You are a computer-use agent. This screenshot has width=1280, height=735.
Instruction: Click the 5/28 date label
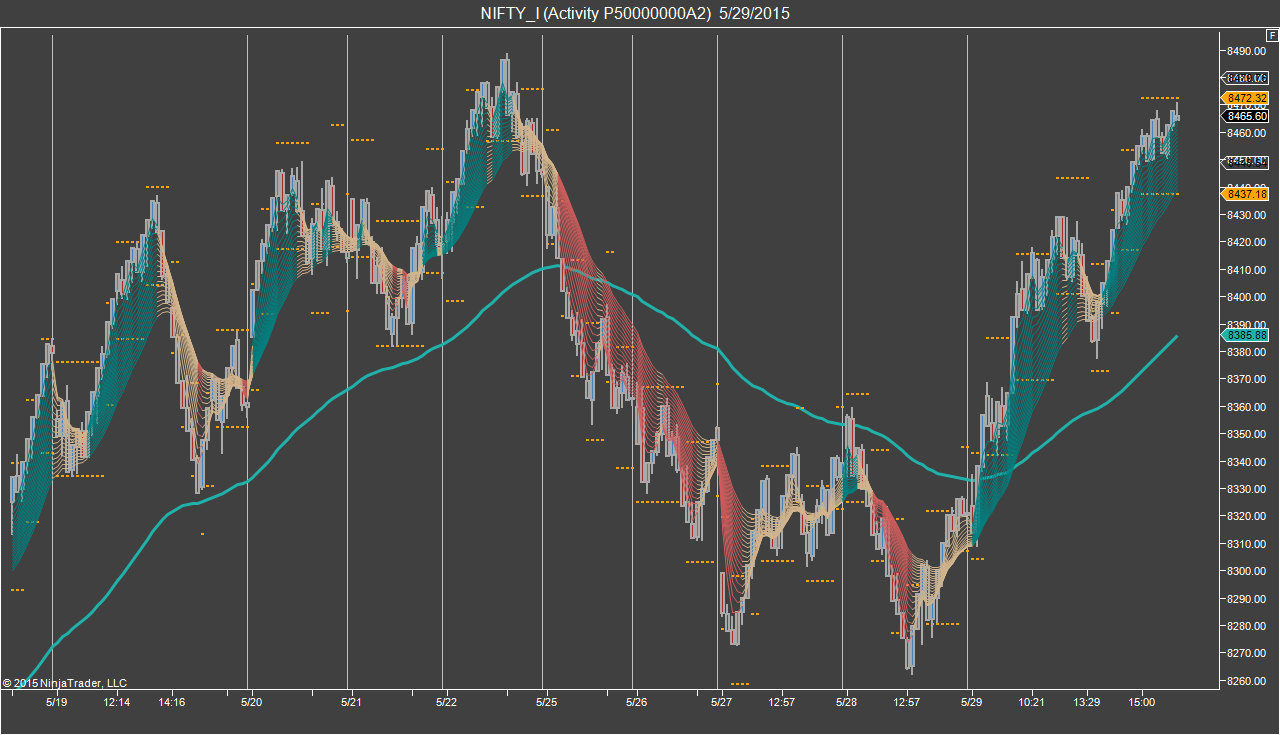846,703
